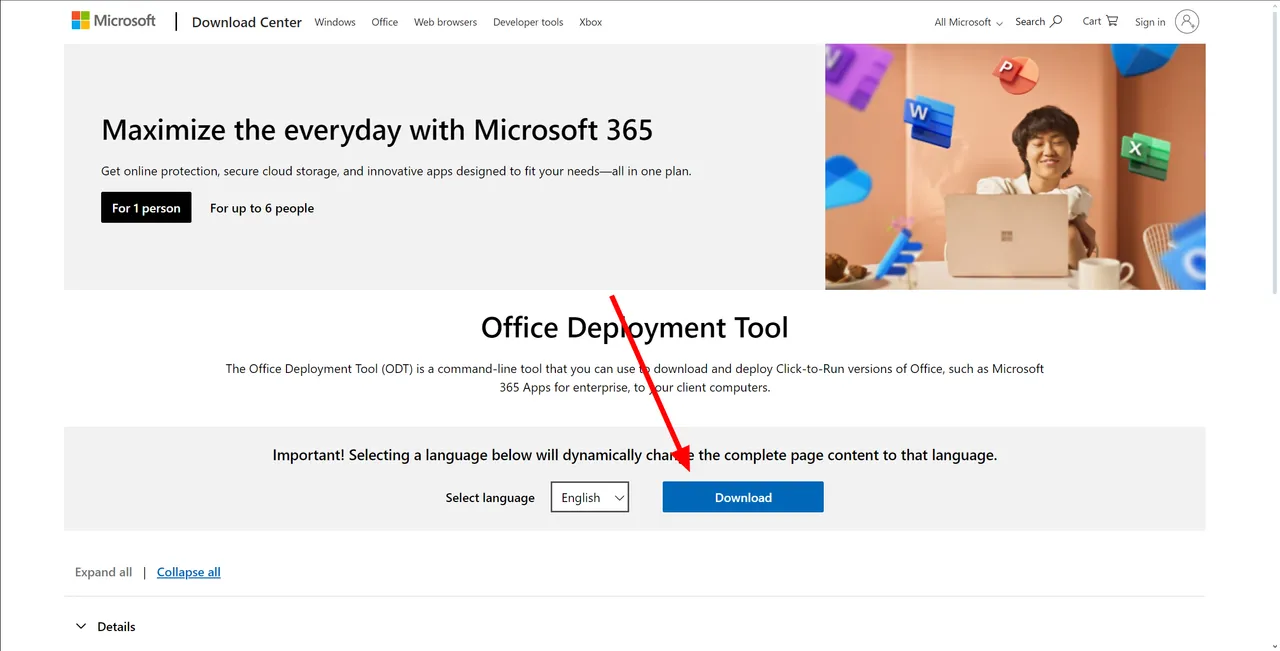Viewport: 1280px width, 651px height.
Task: Open the Search magnifier icon
Action: tap(1056, 21)
